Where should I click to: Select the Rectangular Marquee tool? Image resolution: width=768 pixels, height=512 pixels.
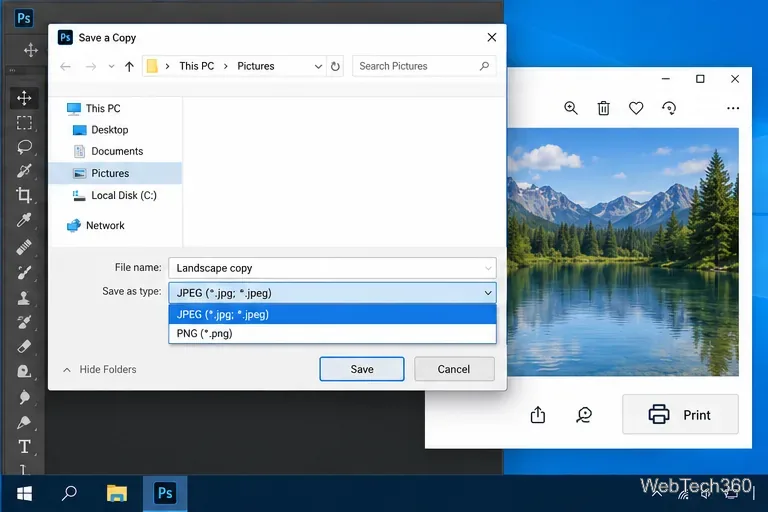pyautogui.click(x=24, y=122)
